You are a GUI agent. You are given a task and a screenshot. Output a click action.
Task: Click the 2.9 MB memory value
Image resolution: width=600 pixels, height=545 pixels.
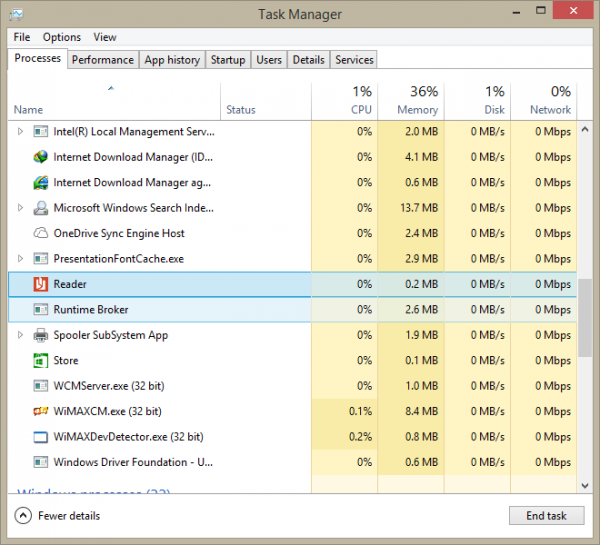(x=422, y=259)
